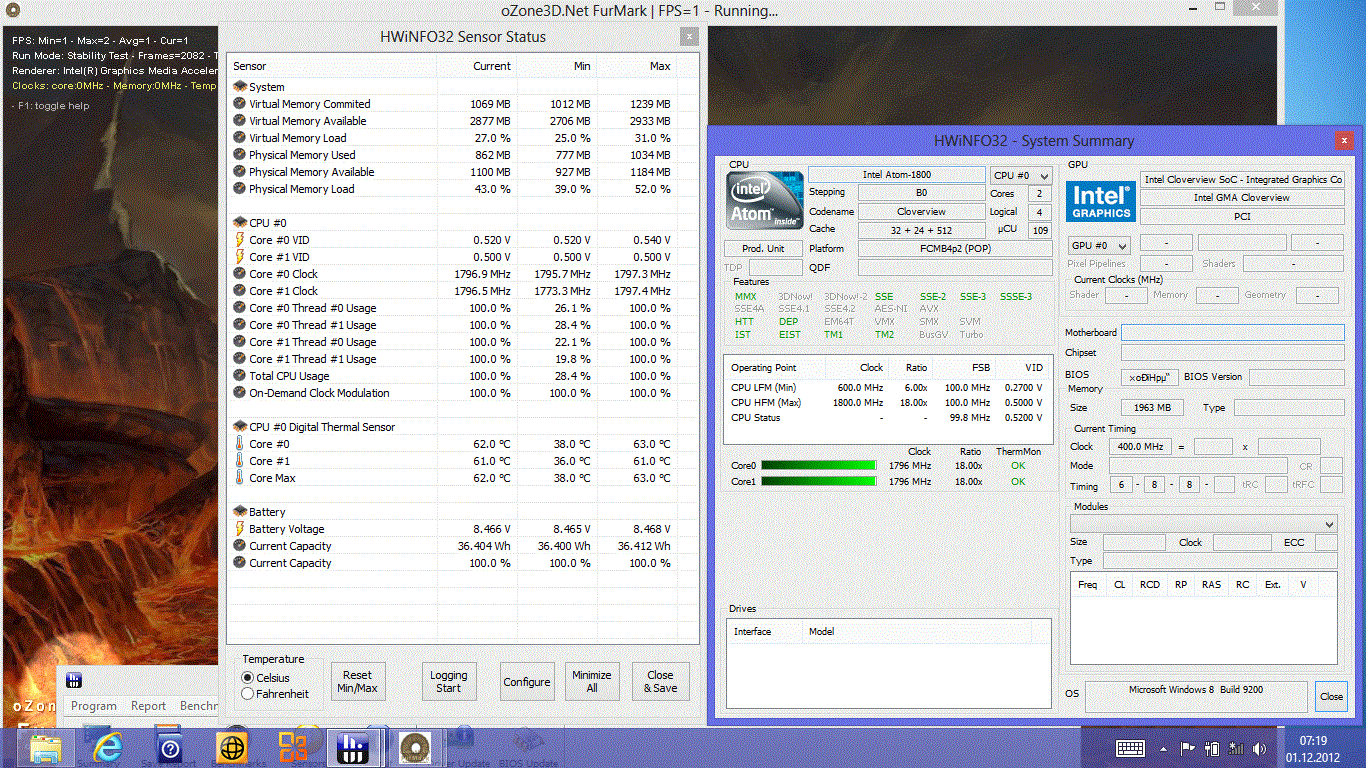
Task: Sort by the Sensor column header
Action: pyautogui.click(x=332, y=66)
